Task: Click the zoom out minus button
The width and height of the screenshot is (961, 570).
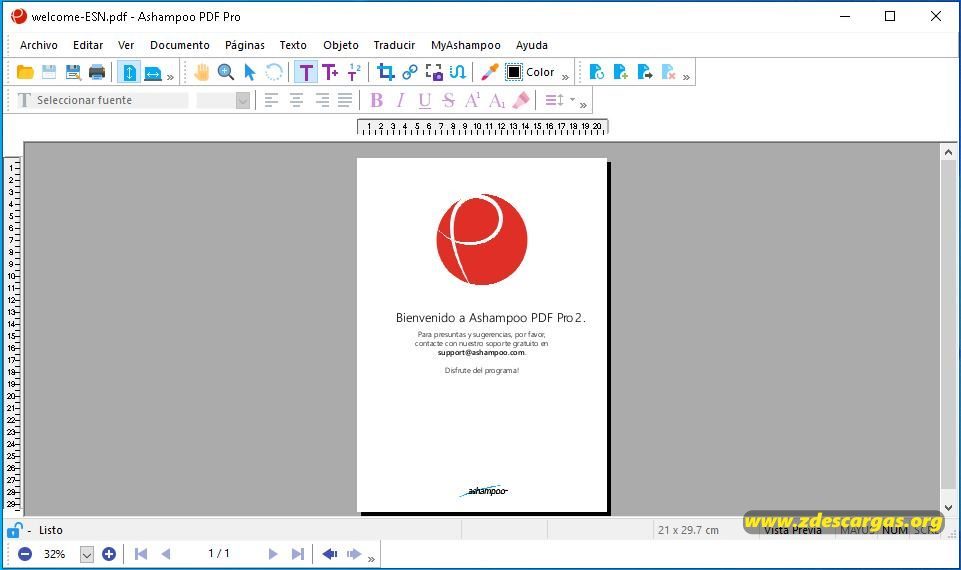Action: pos(25,554)
